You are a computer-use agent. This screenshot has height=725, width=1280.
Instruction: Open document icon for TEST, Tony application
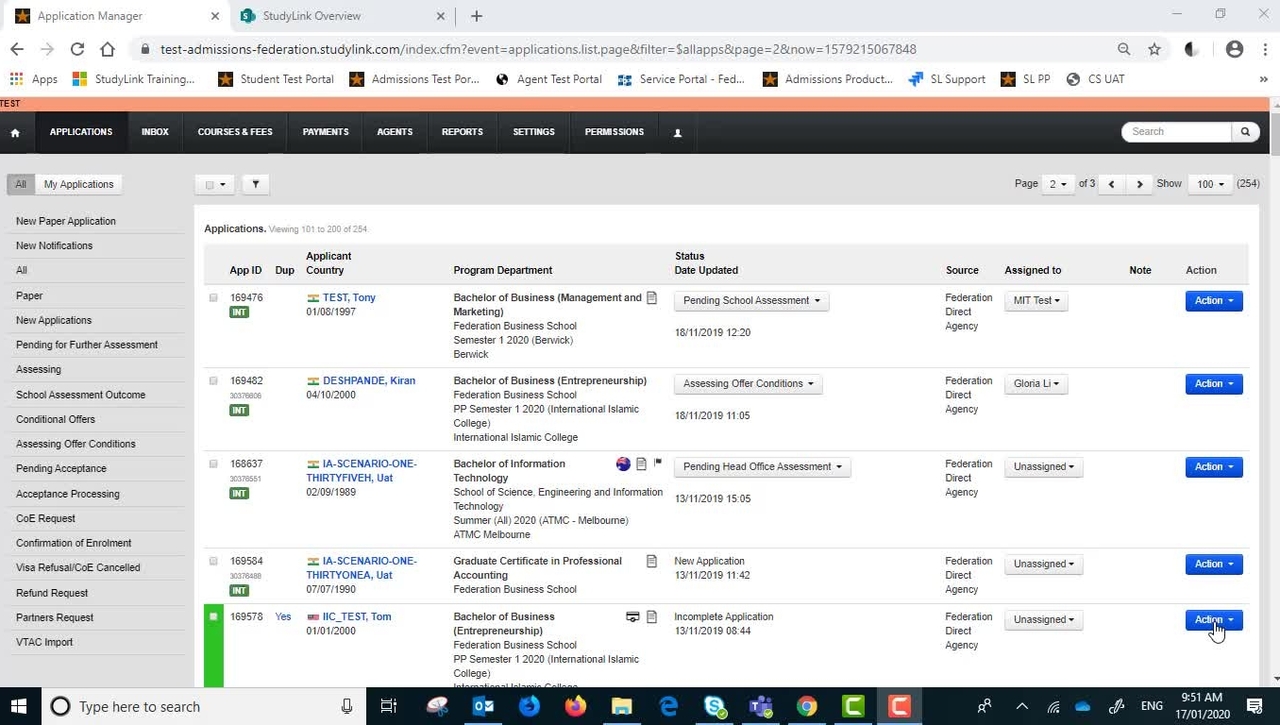tap(652, 298)
